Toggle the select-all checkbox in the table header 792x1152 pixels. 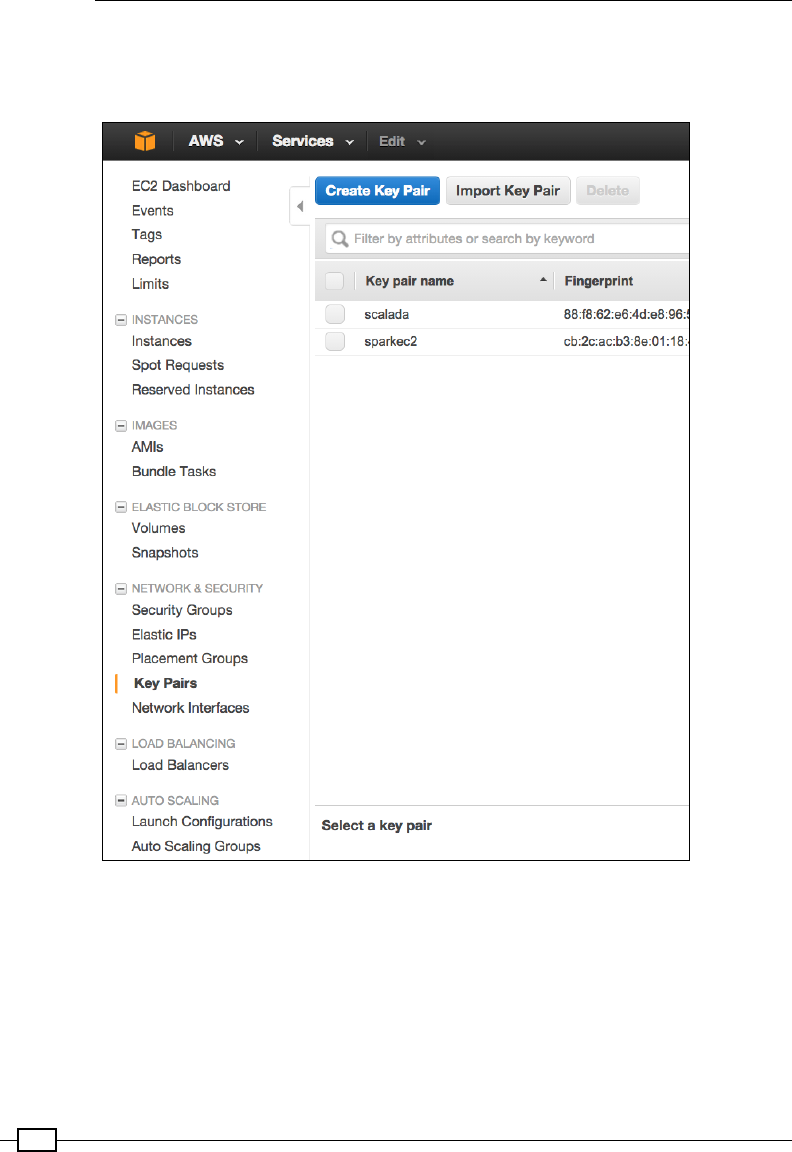click(x=334, y=281)
